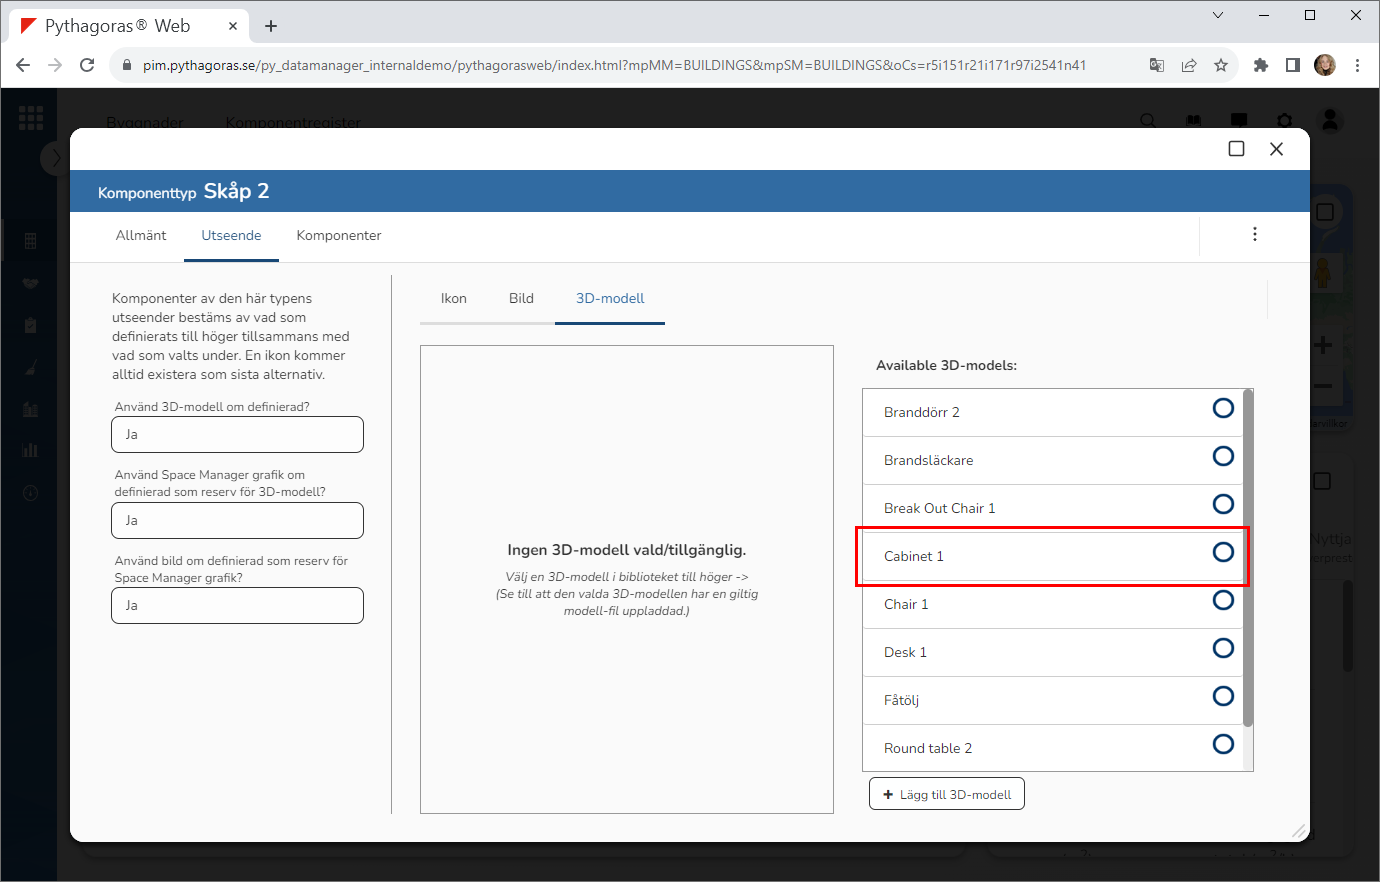1380x882 pixels.
Task: Click the Google Translate icon in the address bar
Action: pos(1157,65)
